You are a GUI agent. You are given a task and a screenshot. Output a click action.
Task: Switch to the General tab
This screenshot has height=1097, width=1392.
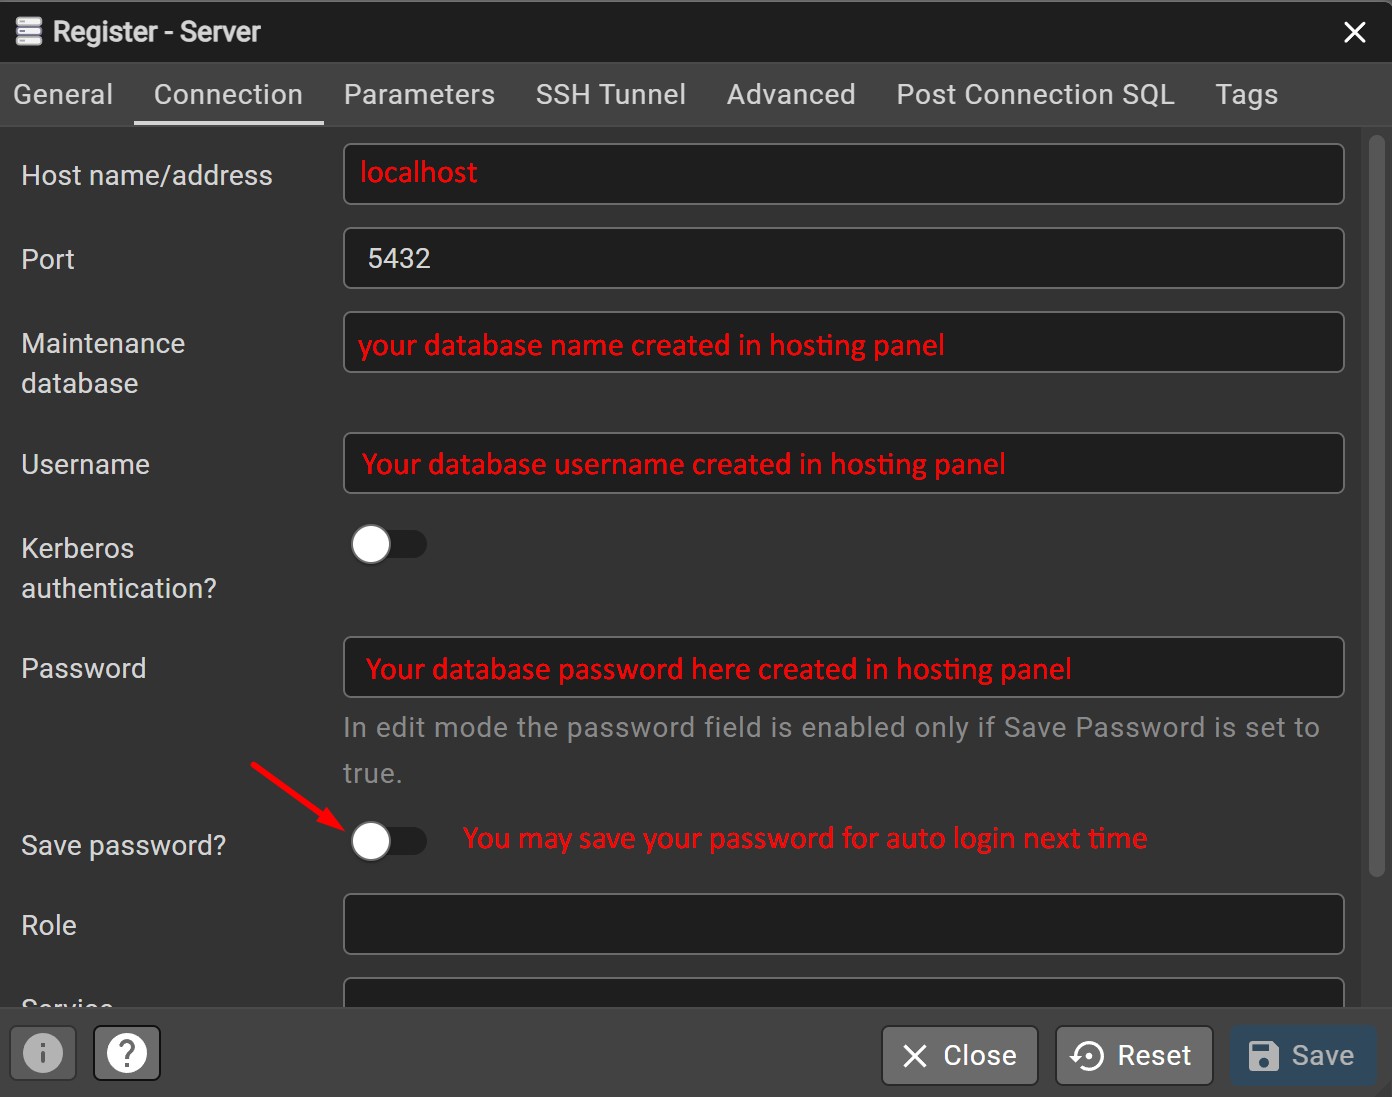pos(63,95)
